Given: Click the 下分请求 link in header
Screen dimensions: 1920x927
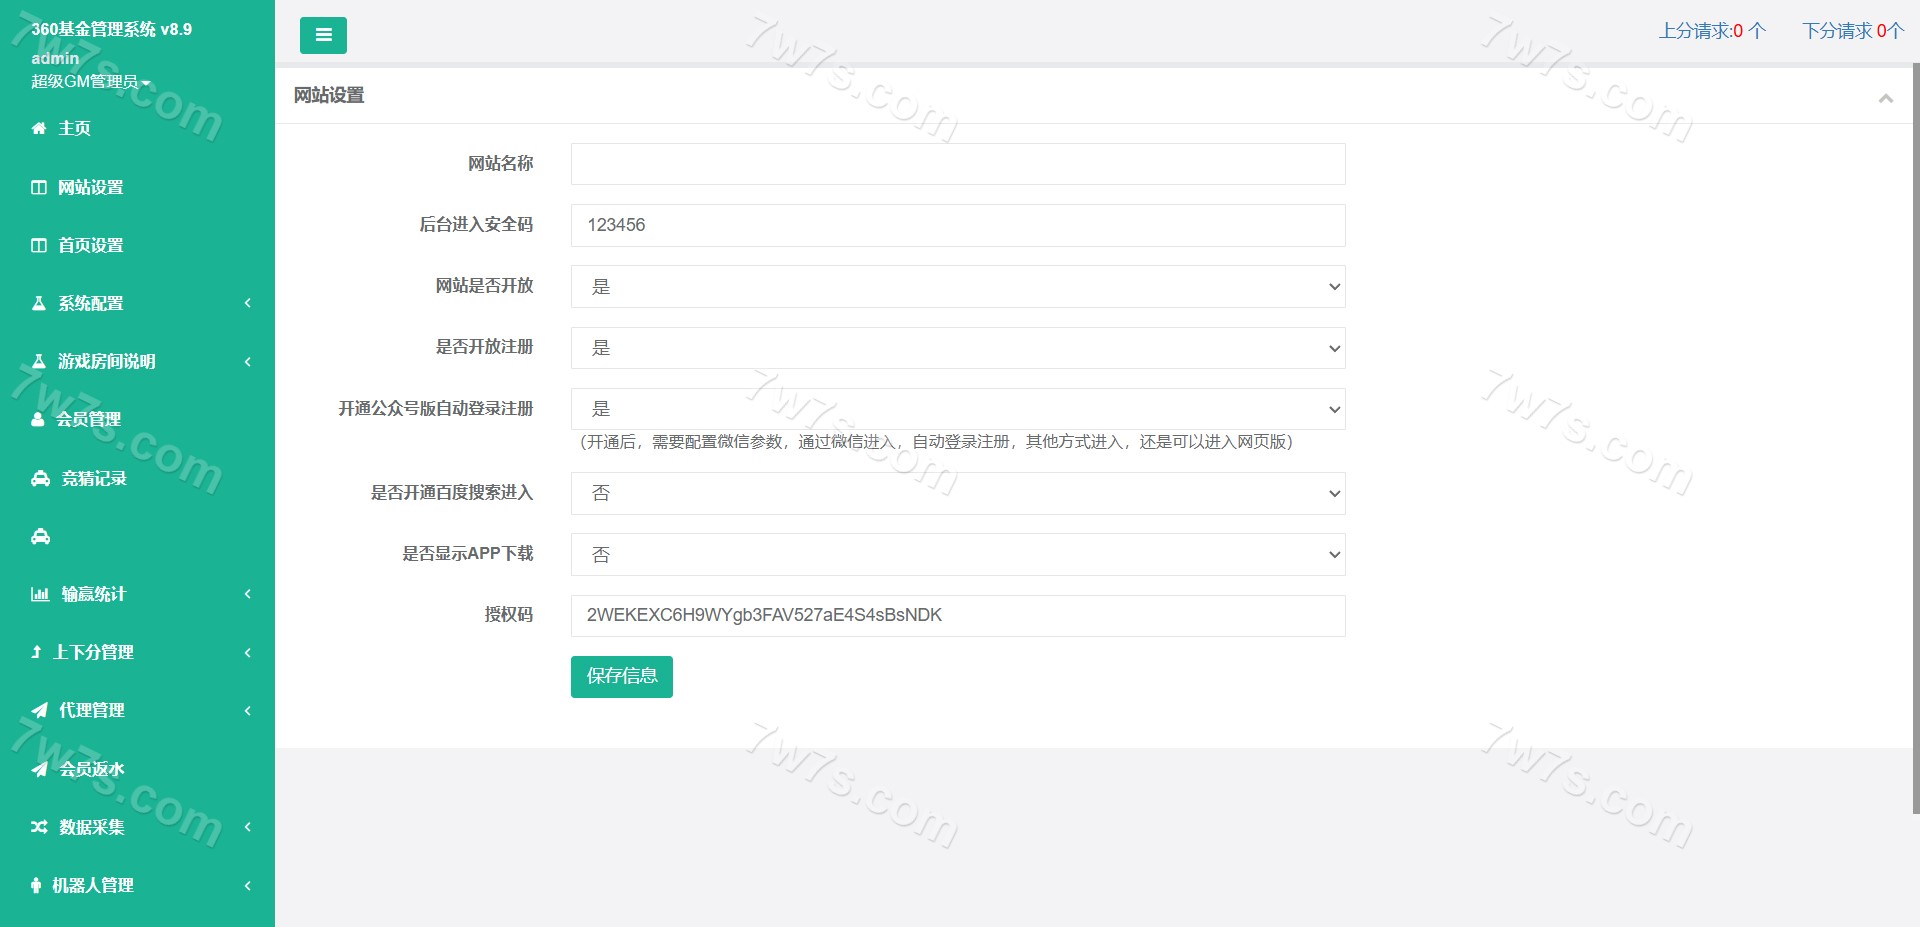Looking at the screenshot, I should pyautogui.click(x=1852, y=31).
